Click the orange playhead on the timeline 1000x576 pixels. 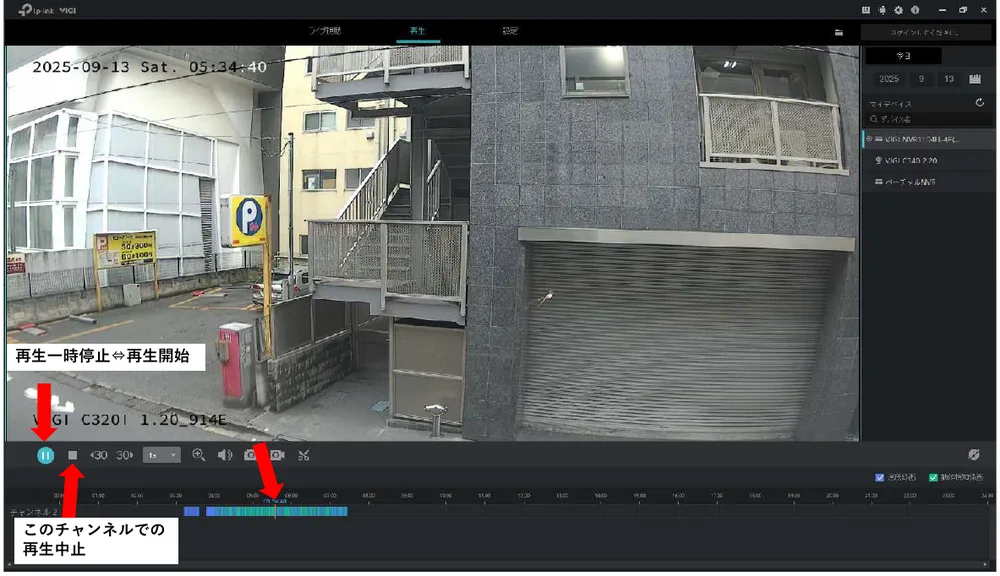pos(275,510)
